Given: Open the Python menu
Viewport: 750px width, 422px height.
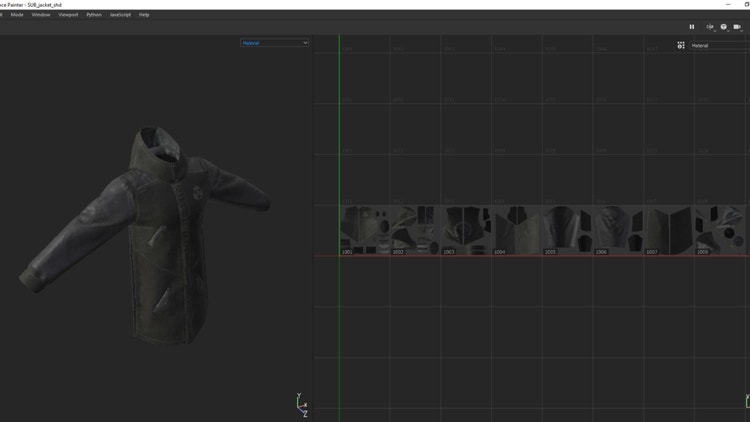Looking at the screenshot, I should tap(94, 15).
